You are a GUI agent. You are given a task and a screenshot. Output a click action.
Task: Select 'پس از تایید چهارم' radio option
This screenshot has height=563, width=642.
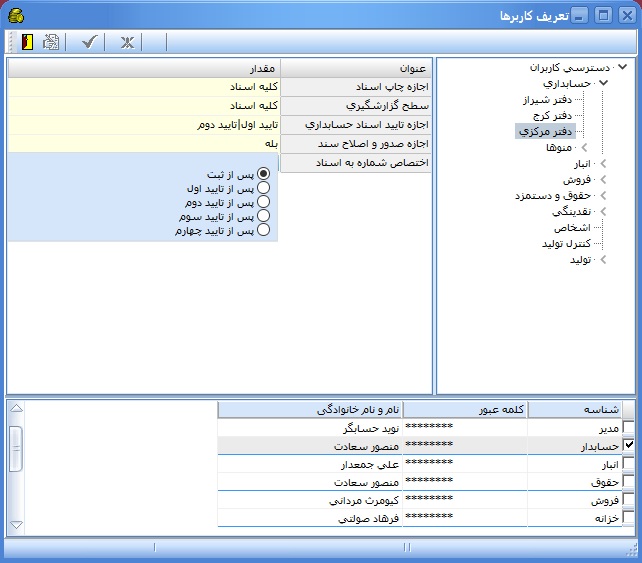coord(264,230)
